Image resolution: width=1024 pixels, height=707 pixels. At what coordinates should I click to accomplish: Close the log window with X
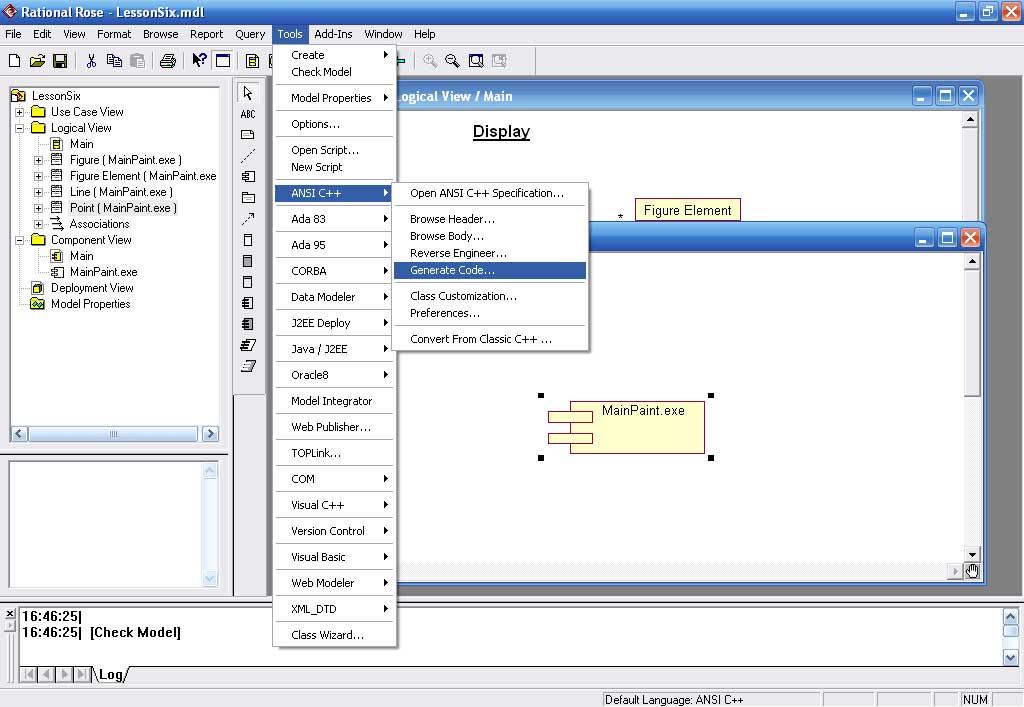coord(9,614)
